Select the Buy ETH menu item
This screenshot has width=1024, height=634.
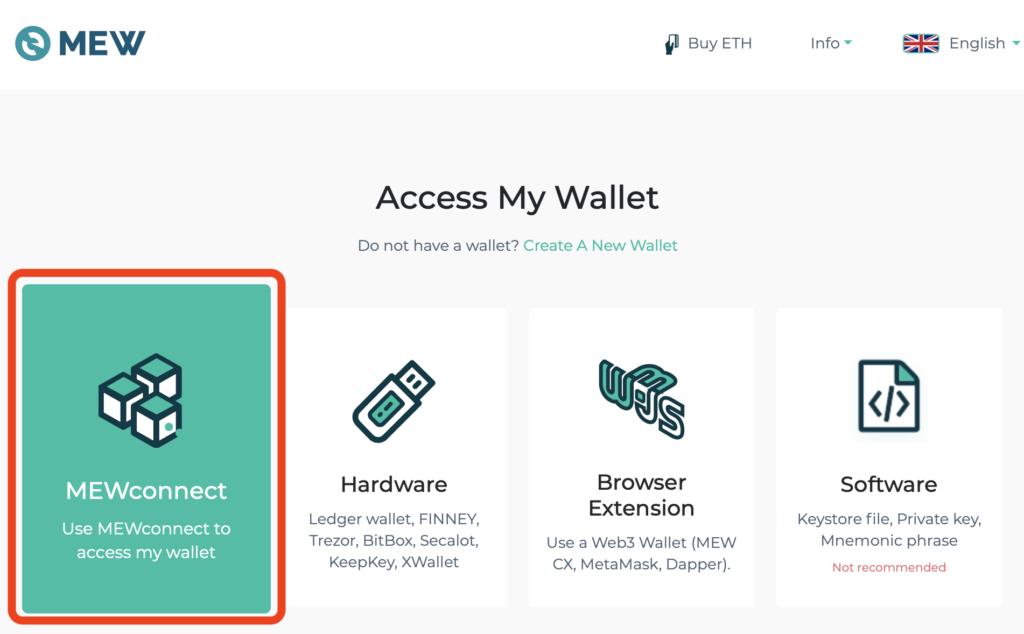(709, 44)
